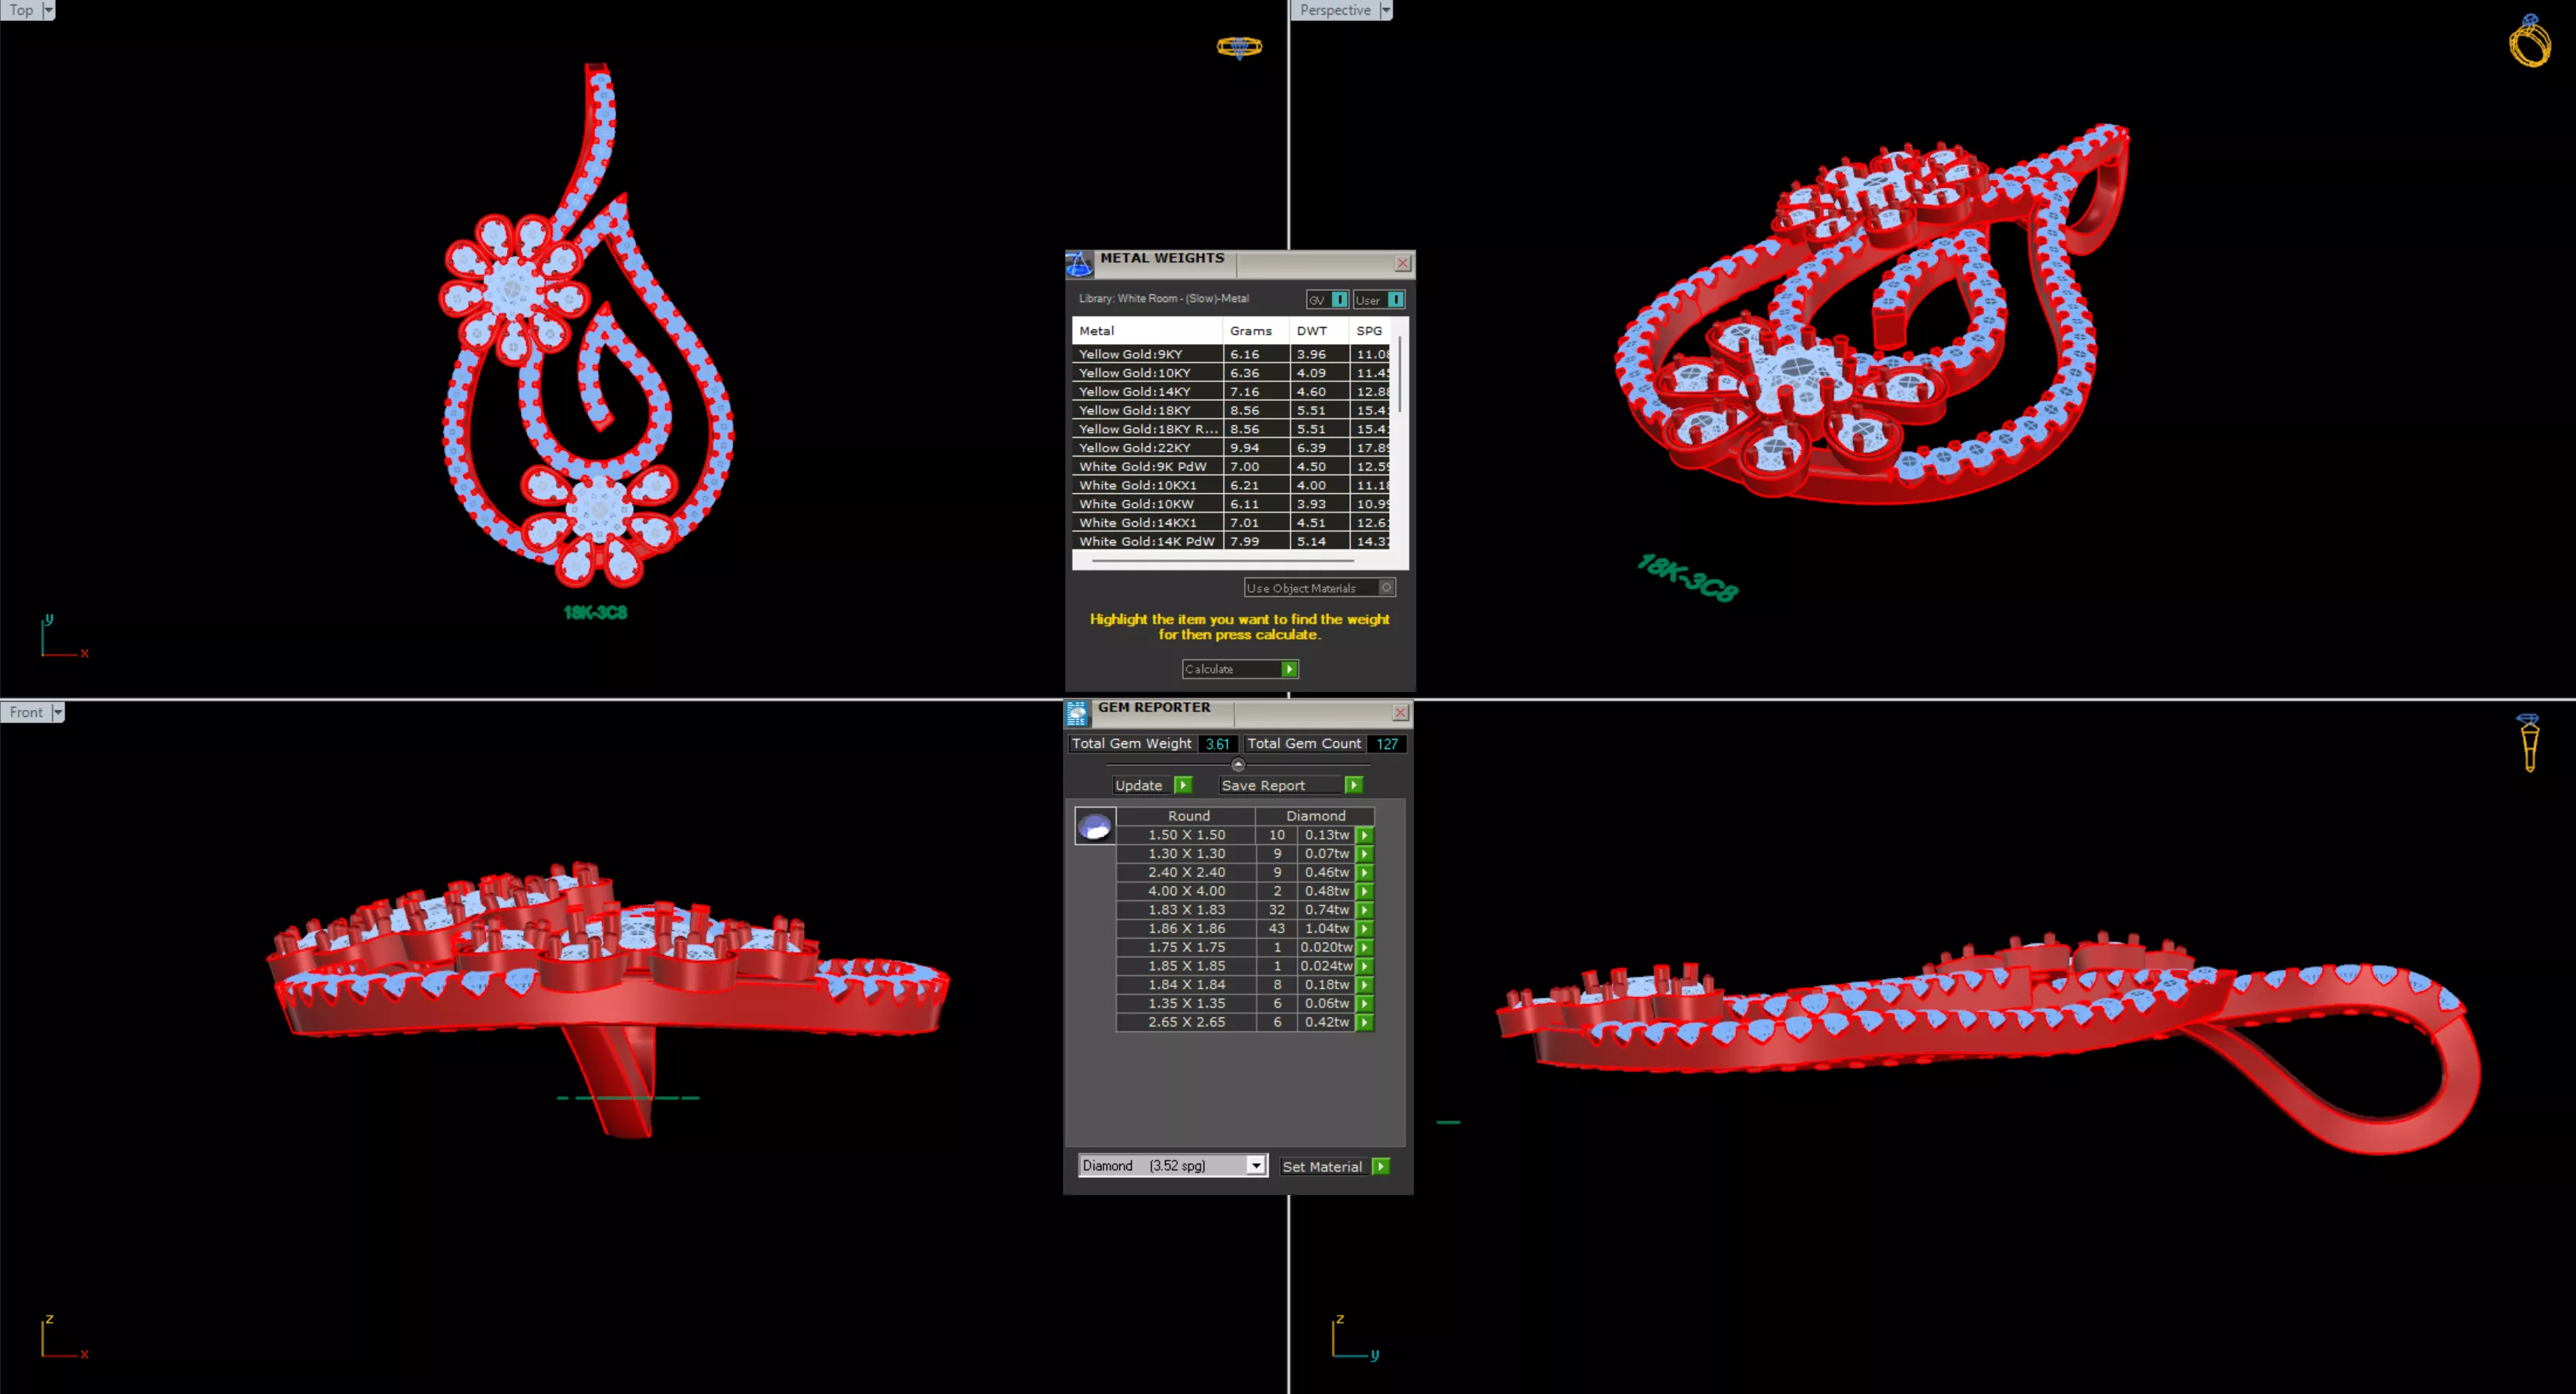Click Update in Gem Reporter
Screen dimensions: 2576x1394
pos(1152,785)
